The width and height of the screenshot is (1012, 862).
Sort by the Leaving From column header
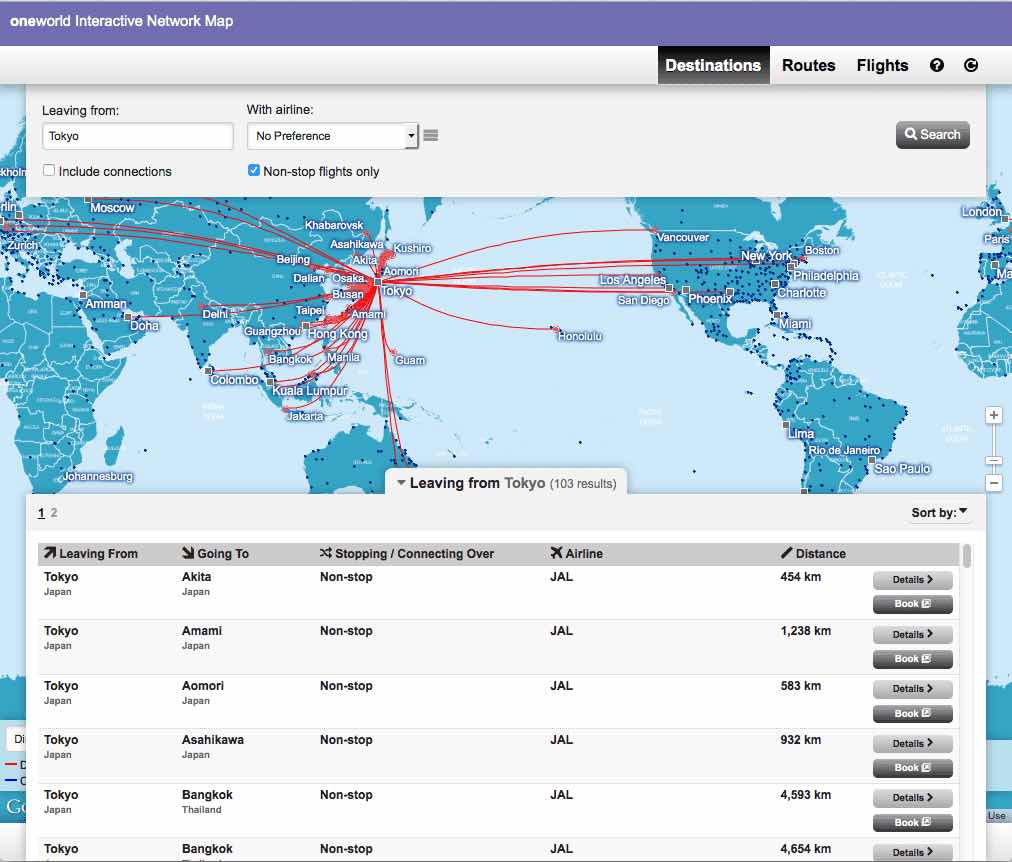click(90, 554)
